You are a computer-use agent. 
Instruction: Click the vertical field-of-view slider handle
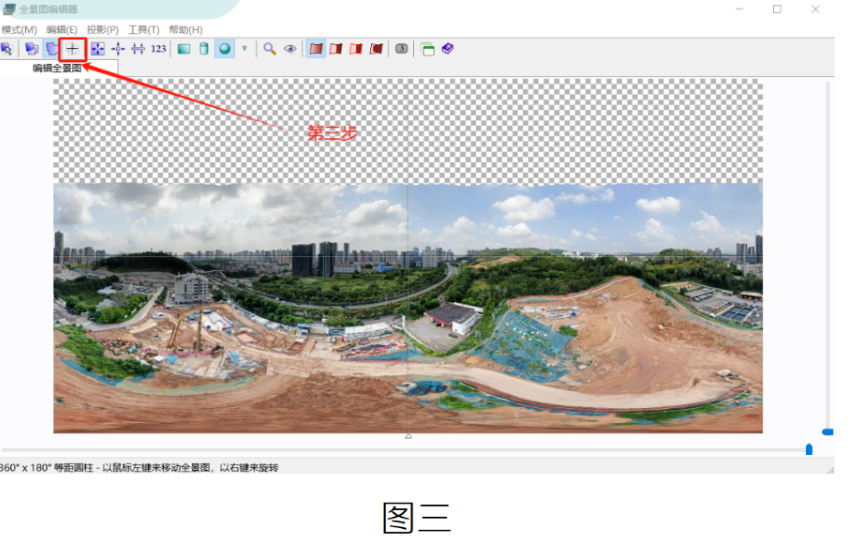pyautogui.click(x=827, y=432)
